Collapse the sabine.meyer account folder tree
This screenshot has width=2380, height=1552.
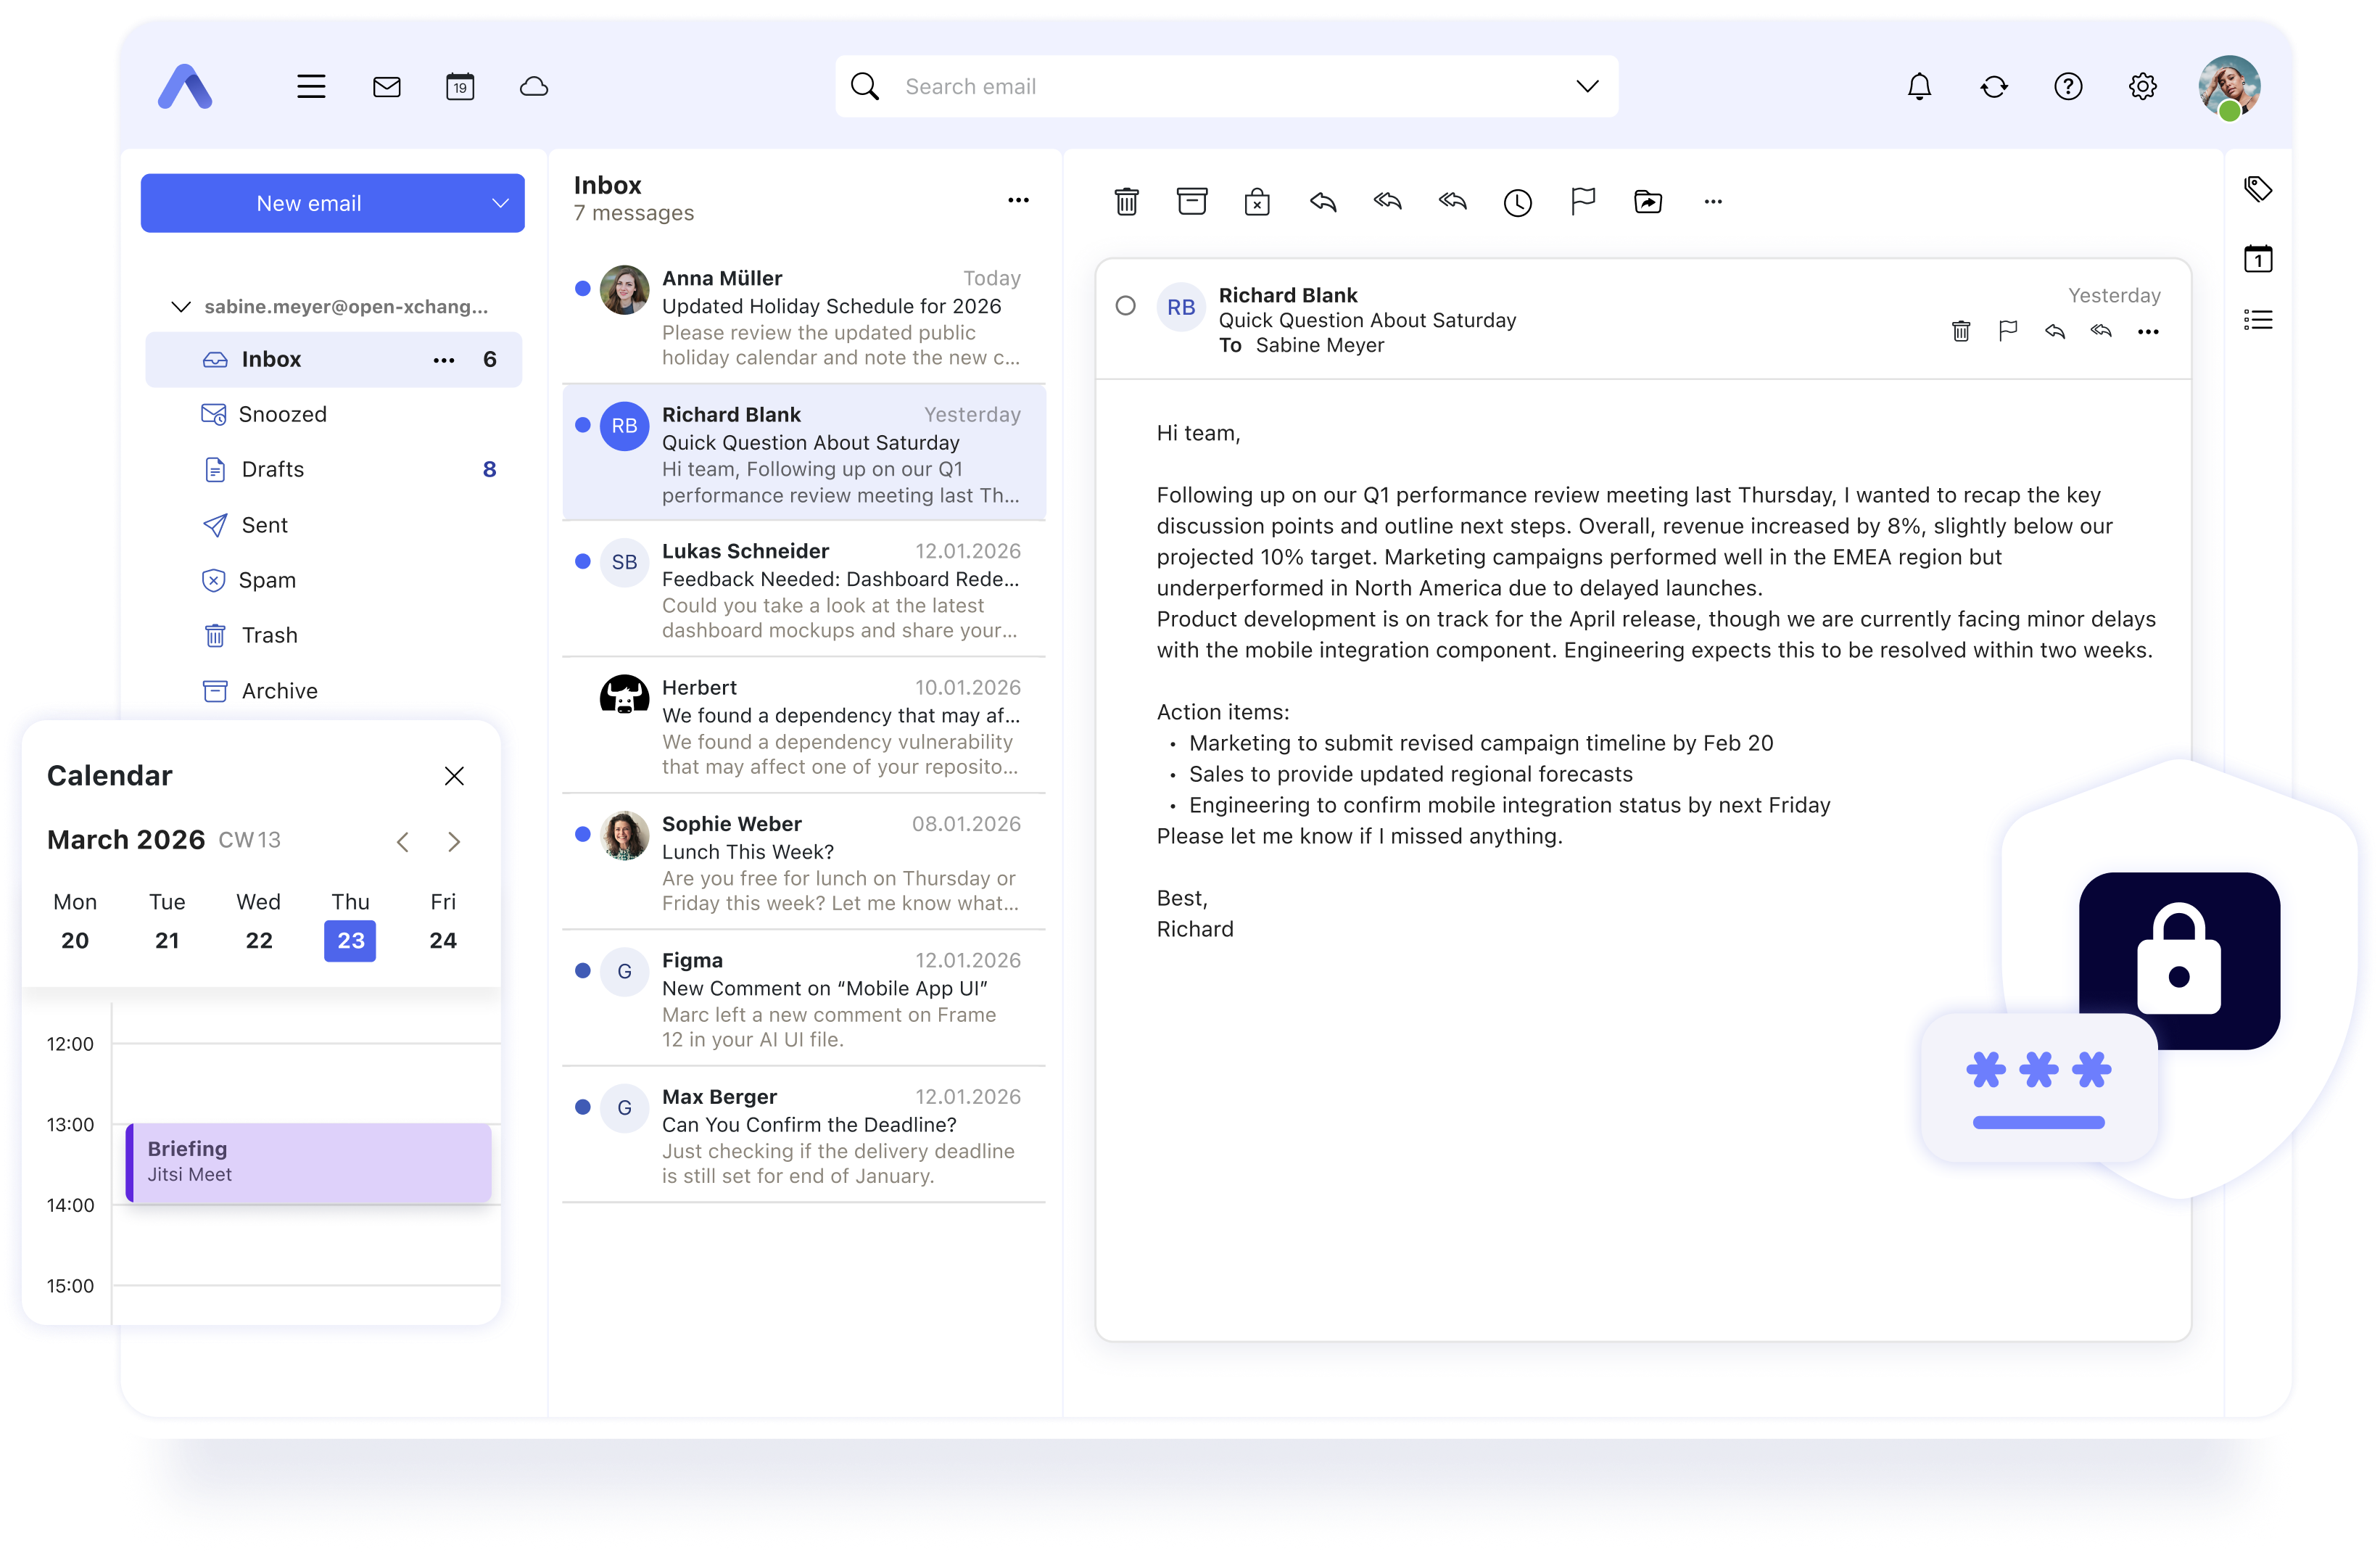(181, 307)
